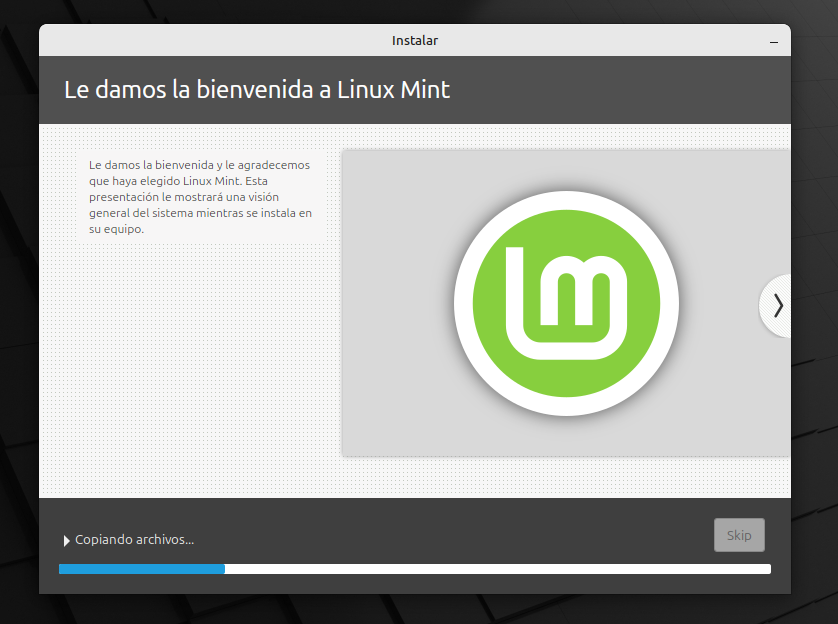838x624 pixels.
Task: Click the words "Linux Mint" in the heading
Action: 395,90
